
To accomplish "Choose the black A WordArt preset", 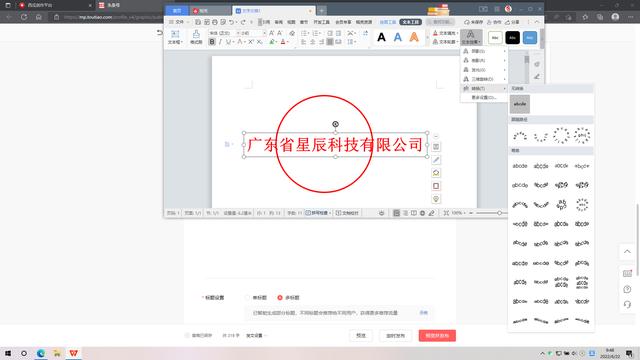I will pos(381,37).
